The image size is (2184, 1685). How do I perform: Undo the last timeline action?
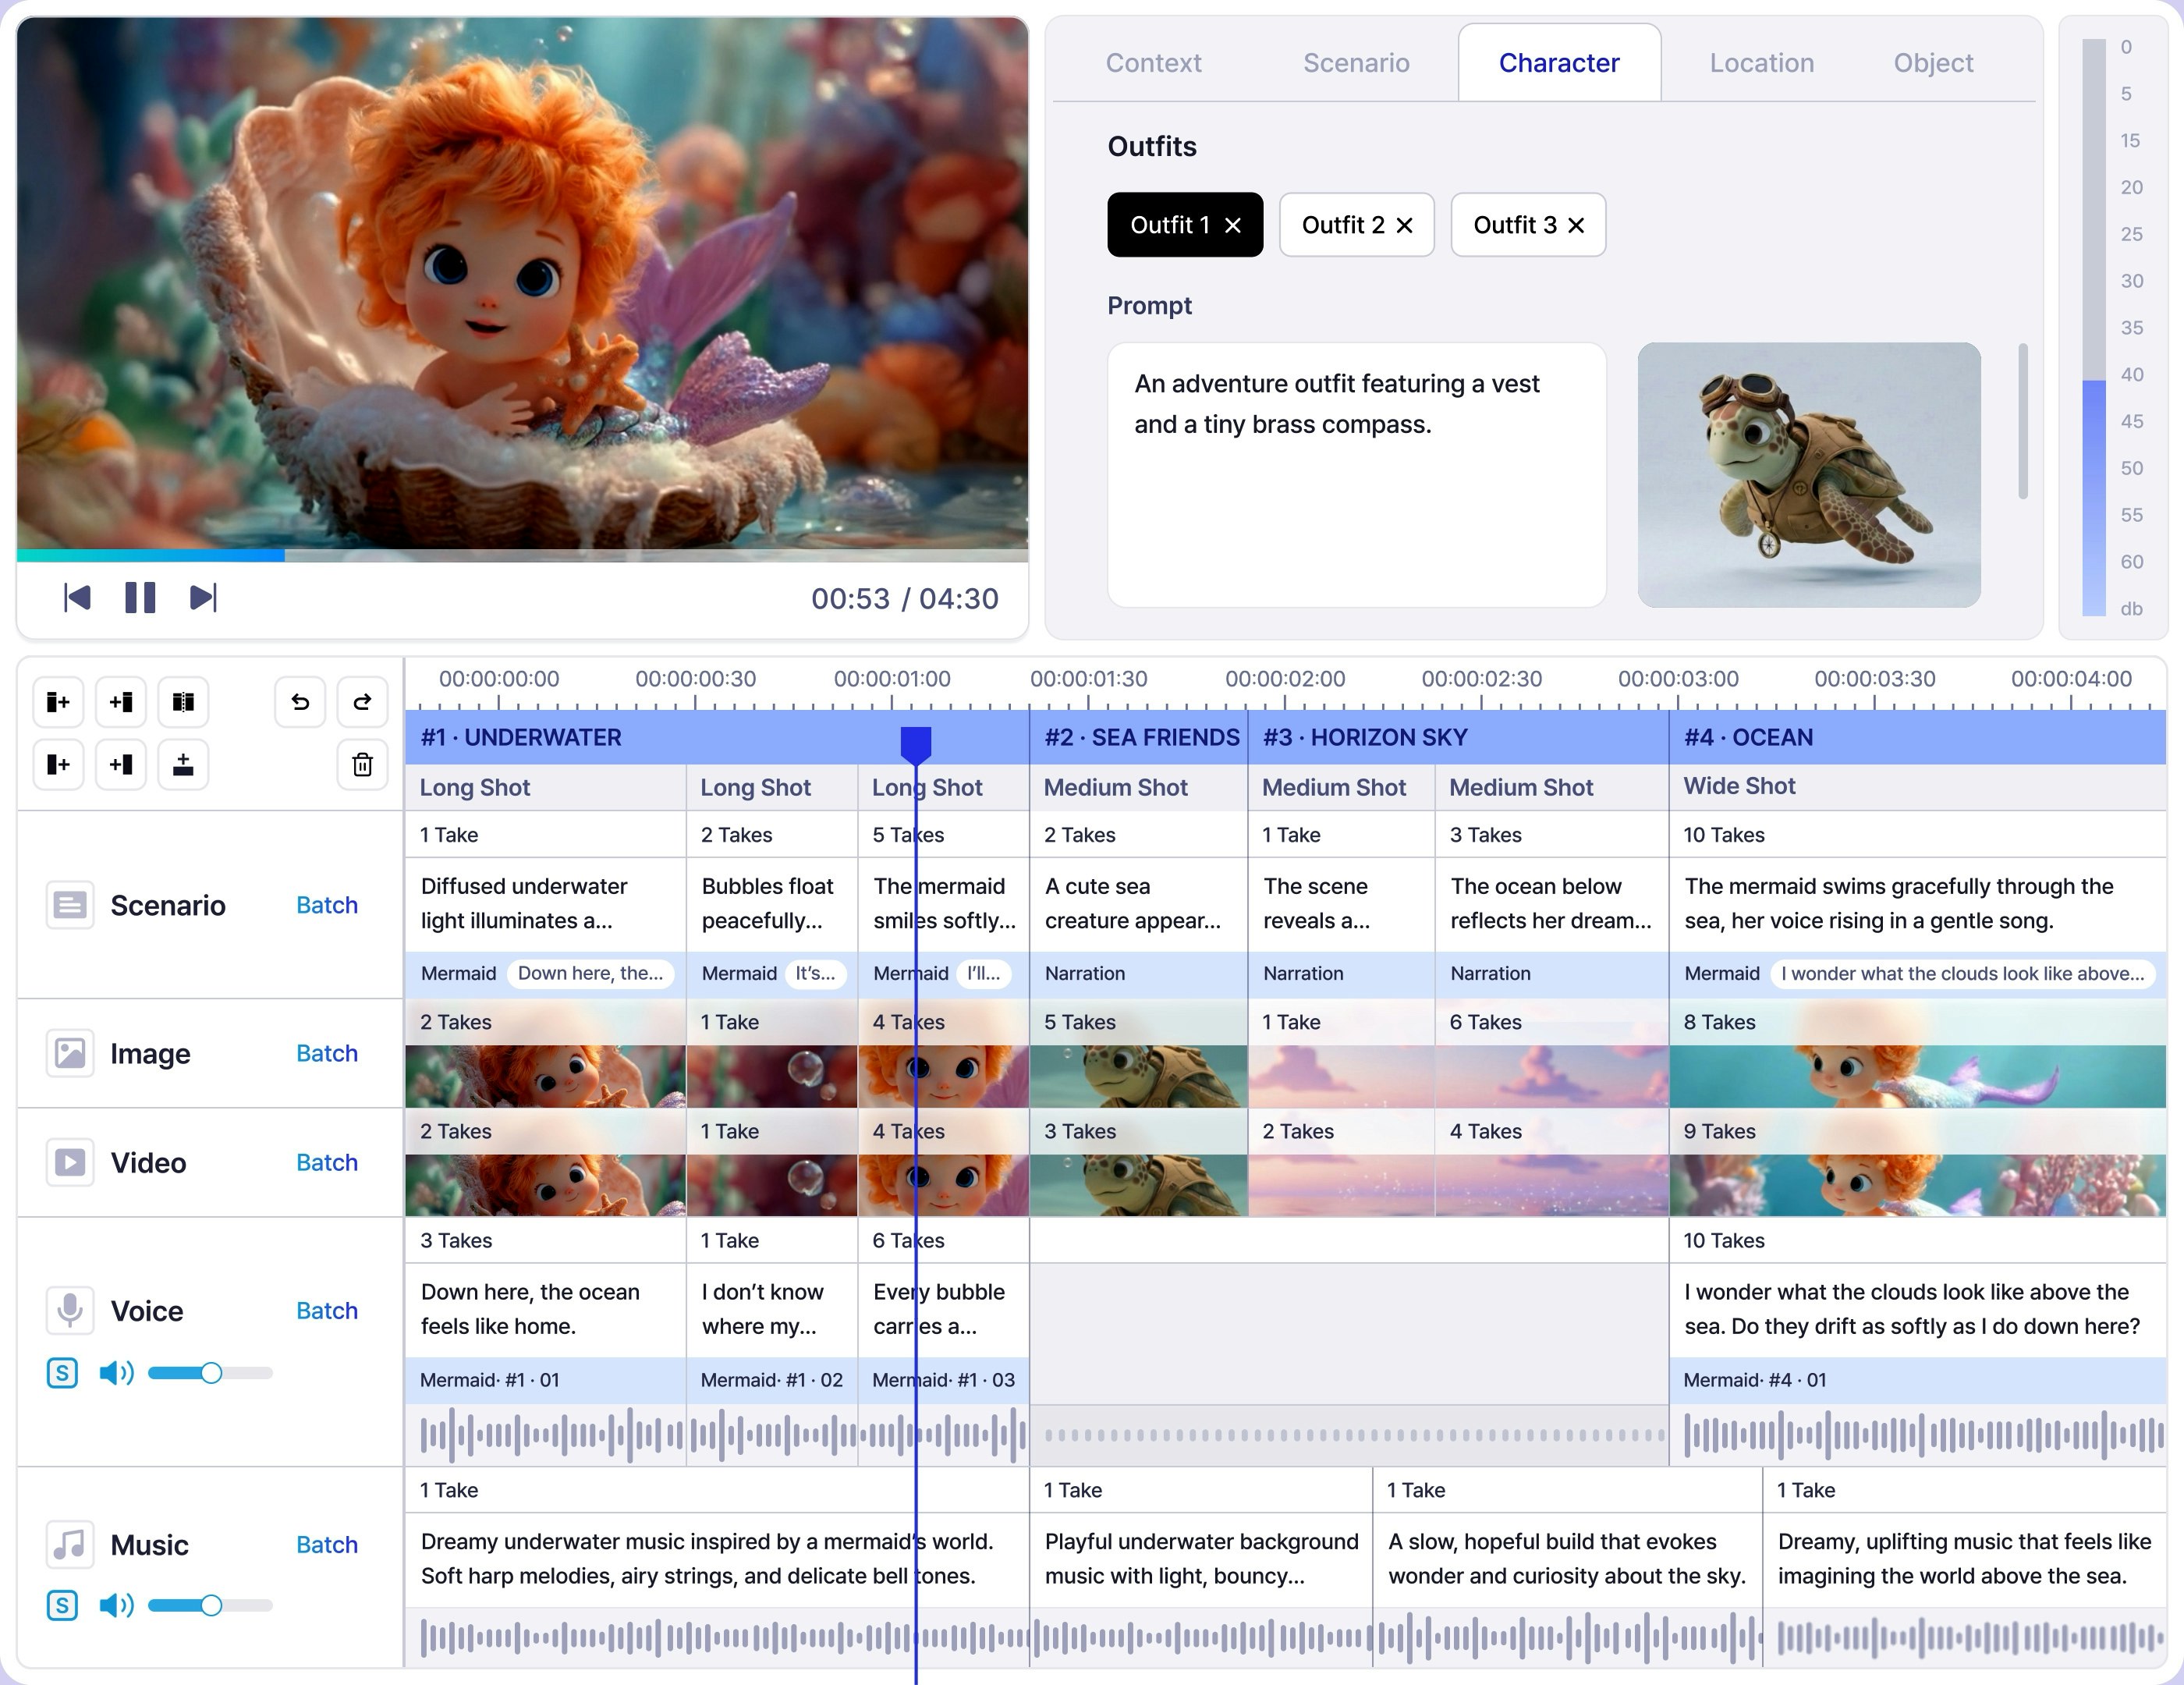coord(299,701)
